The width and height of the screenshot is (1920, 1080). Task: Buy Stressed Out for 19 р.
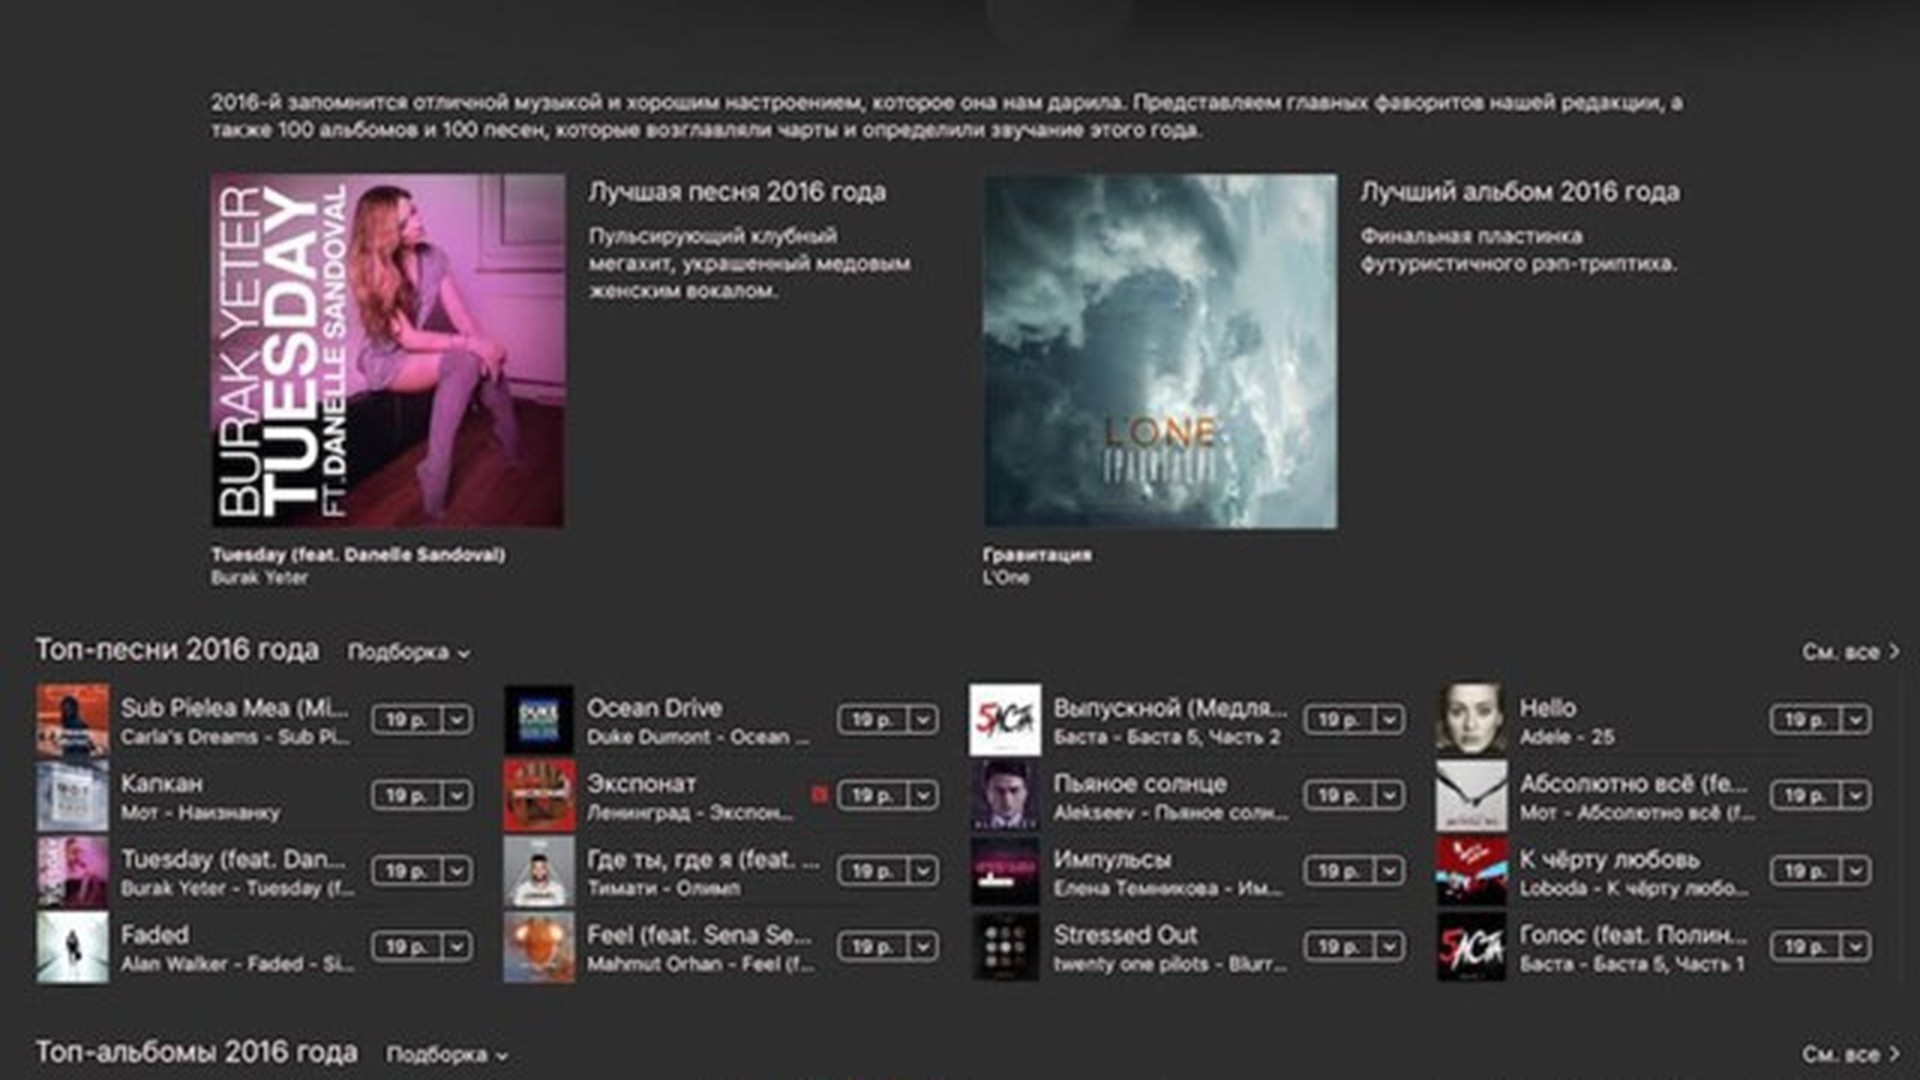(x=1339, y=947)
